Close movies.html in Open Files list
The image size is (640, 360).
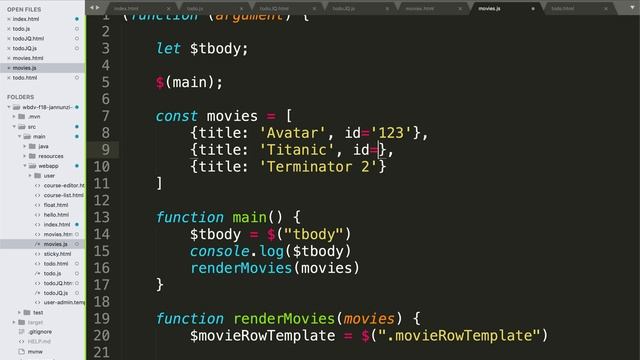tap(9, 58)
